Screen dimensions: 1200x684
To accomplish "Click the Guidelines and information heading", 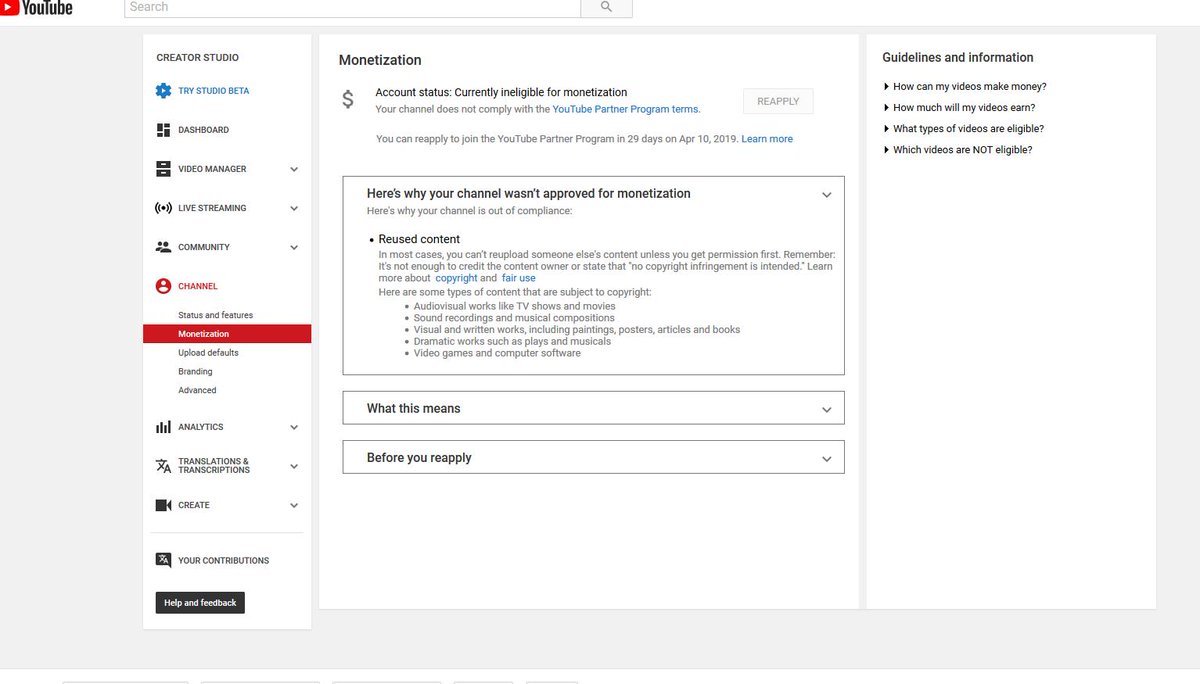I will click(958, 58).
